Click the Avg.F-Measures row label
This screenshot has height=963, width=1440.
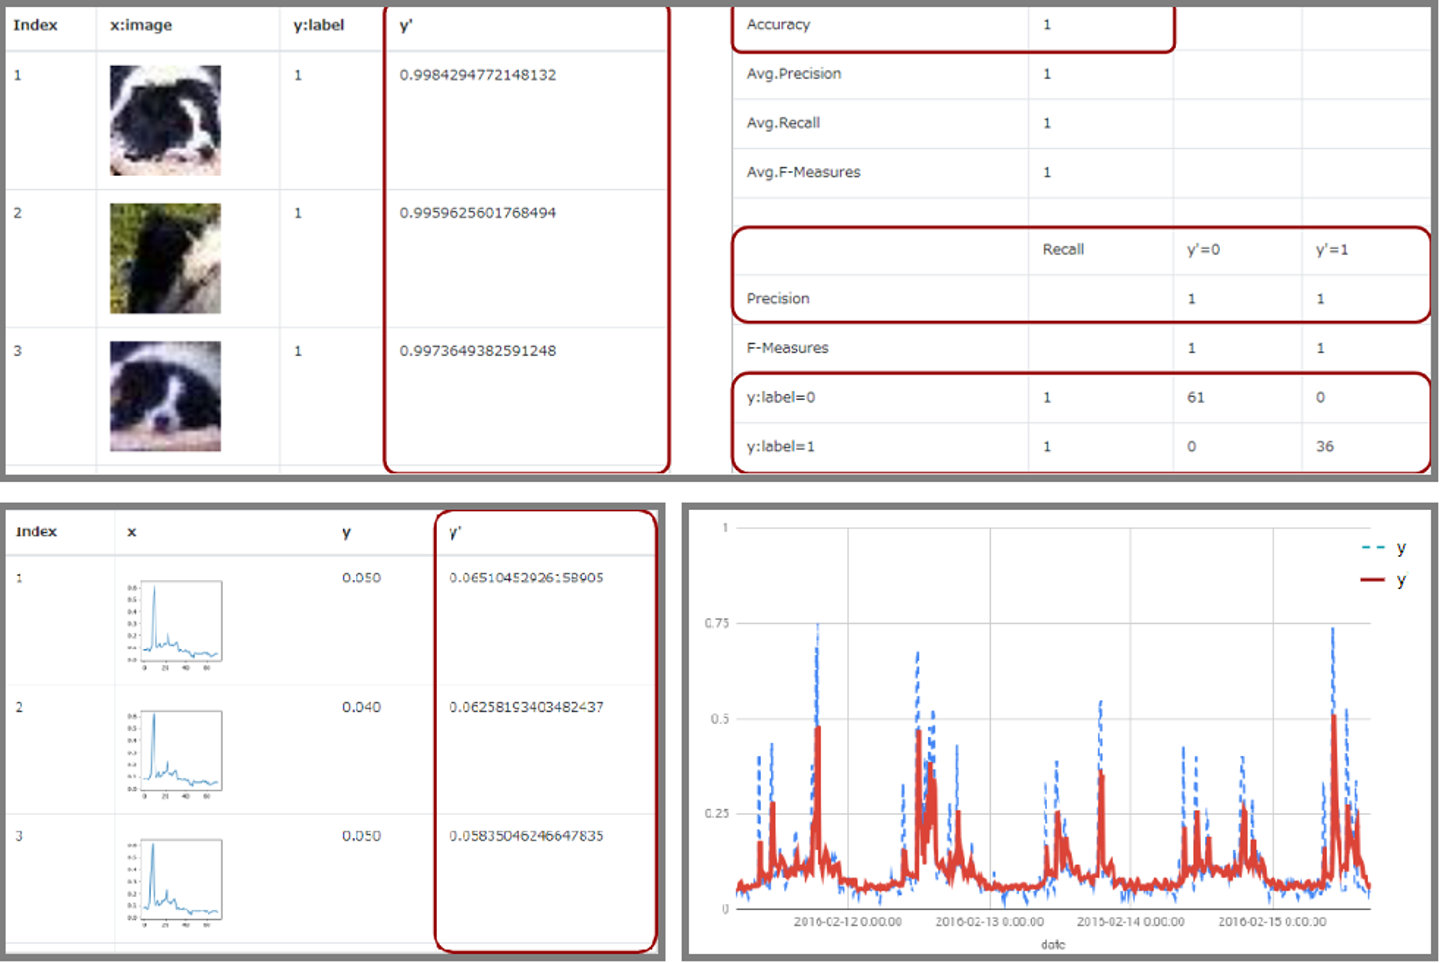[803, 172]
